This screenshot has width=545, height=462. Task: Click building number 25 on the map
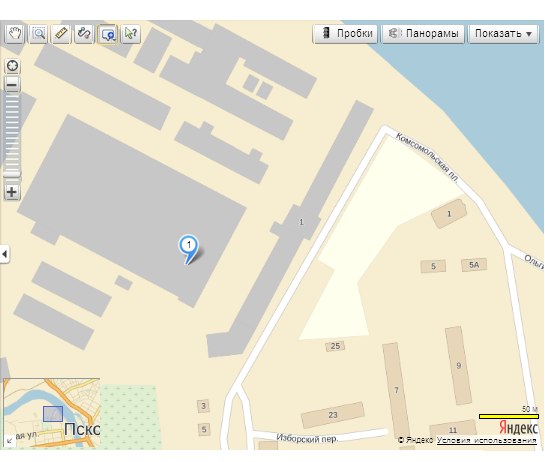coord(335,346)
